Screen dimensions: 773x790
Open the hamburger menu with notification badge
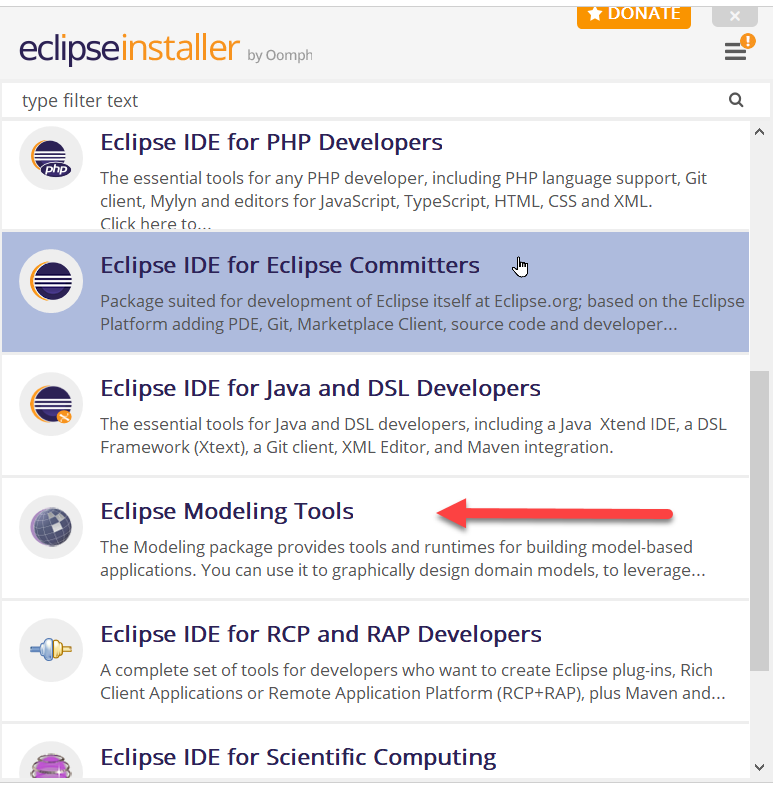[x=739, y=49]
